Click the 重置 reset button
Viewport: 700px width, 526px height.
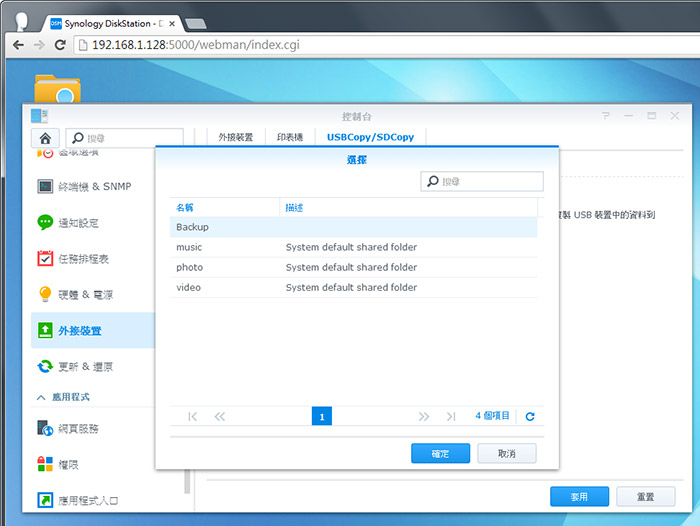(x=646, y=497)
